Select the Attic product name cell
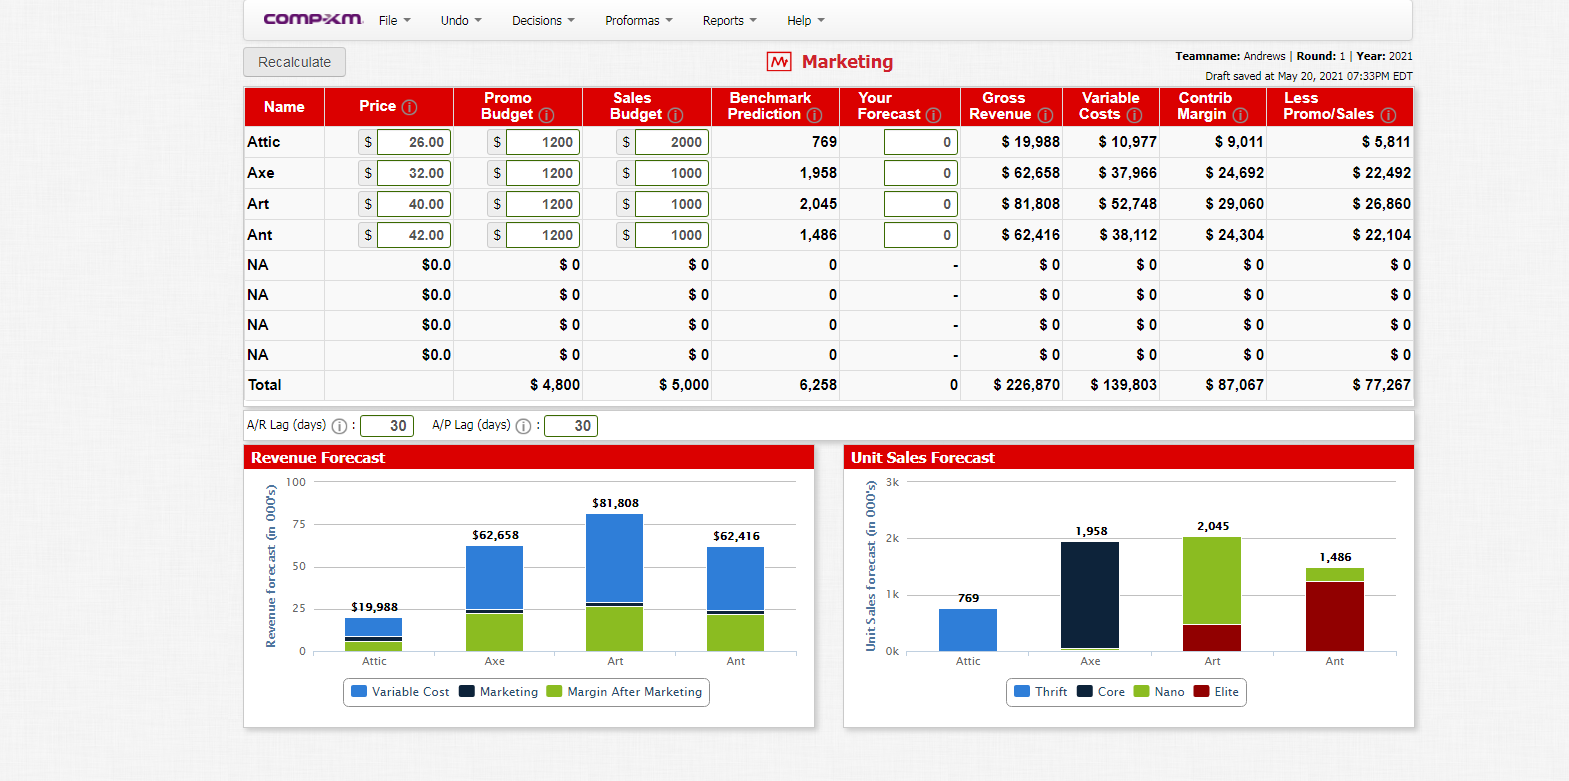The width and height of the screenshot is (1569, 781). (284, 142)
